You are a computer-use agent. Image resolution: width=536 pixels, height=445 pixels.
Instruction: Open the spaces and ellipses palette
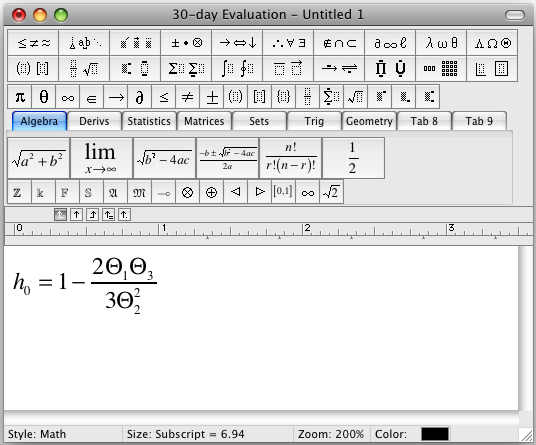[84, 43]
